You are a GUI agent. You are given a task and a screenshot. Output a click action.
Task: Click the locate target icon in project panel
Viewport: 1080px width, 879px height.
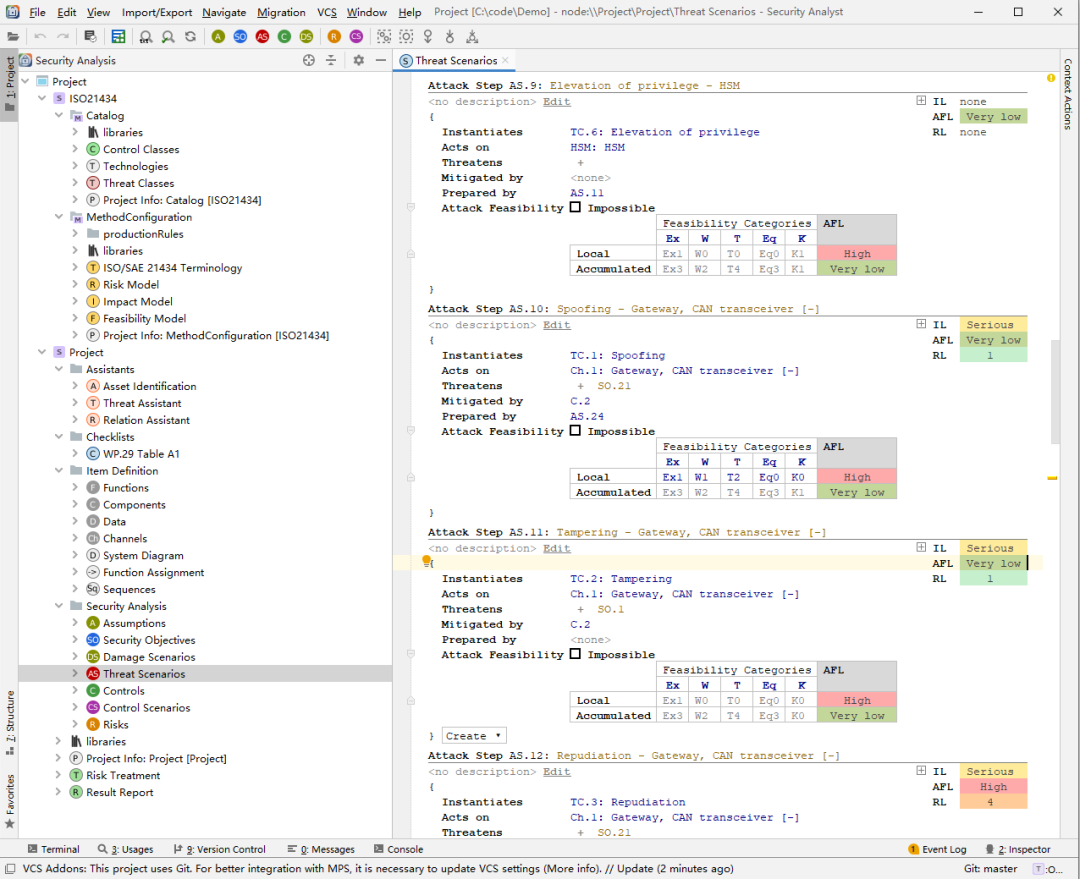click(x=309, y=61)
